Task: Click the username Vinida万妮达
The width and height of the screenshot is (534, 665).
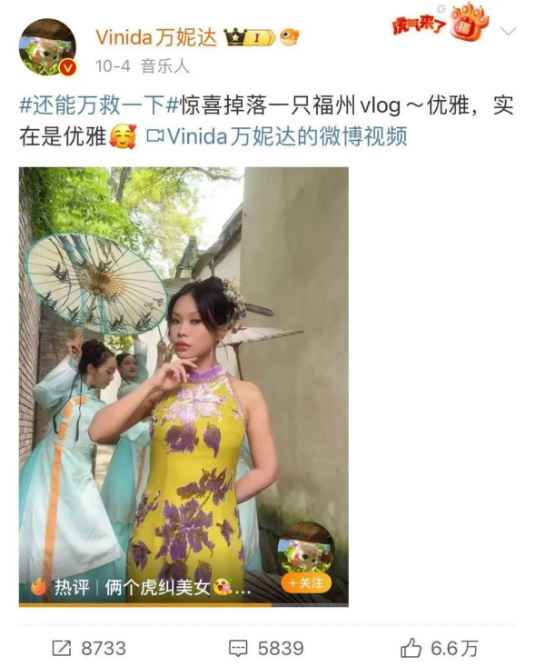Action: pos(156,38)
